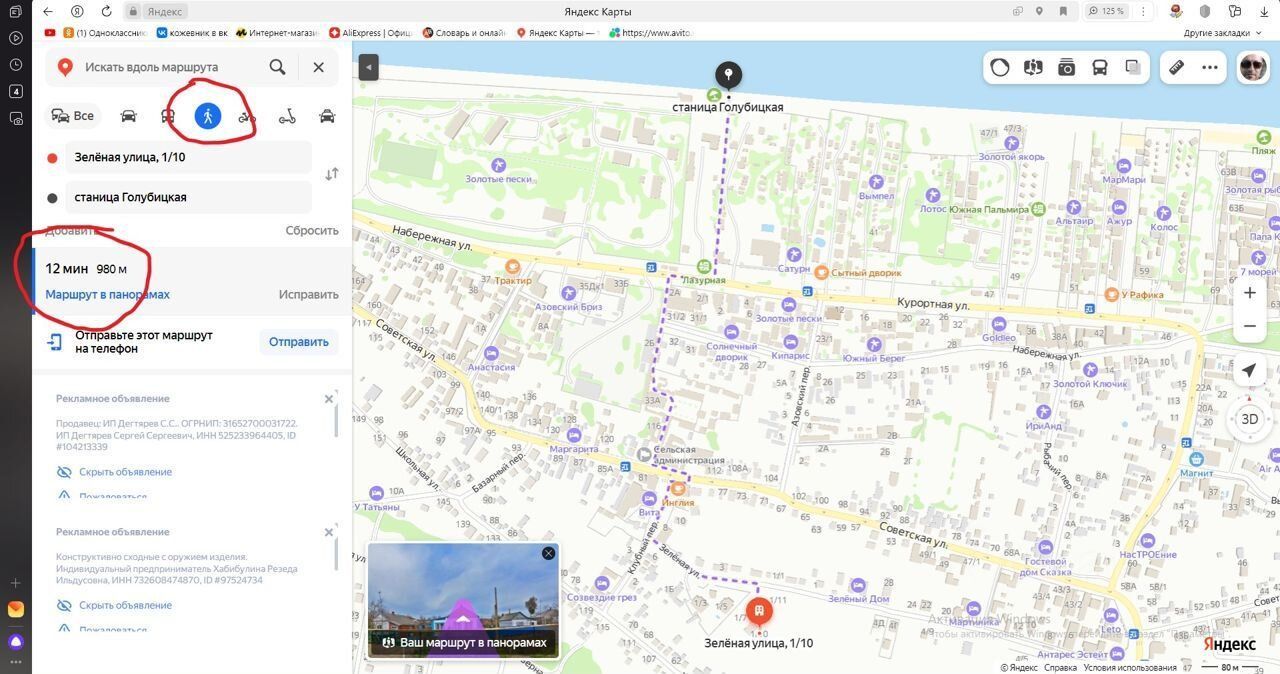This screenshot has width=1280, height=674.
Task: Select the car route mode
Action: point(128,116)
